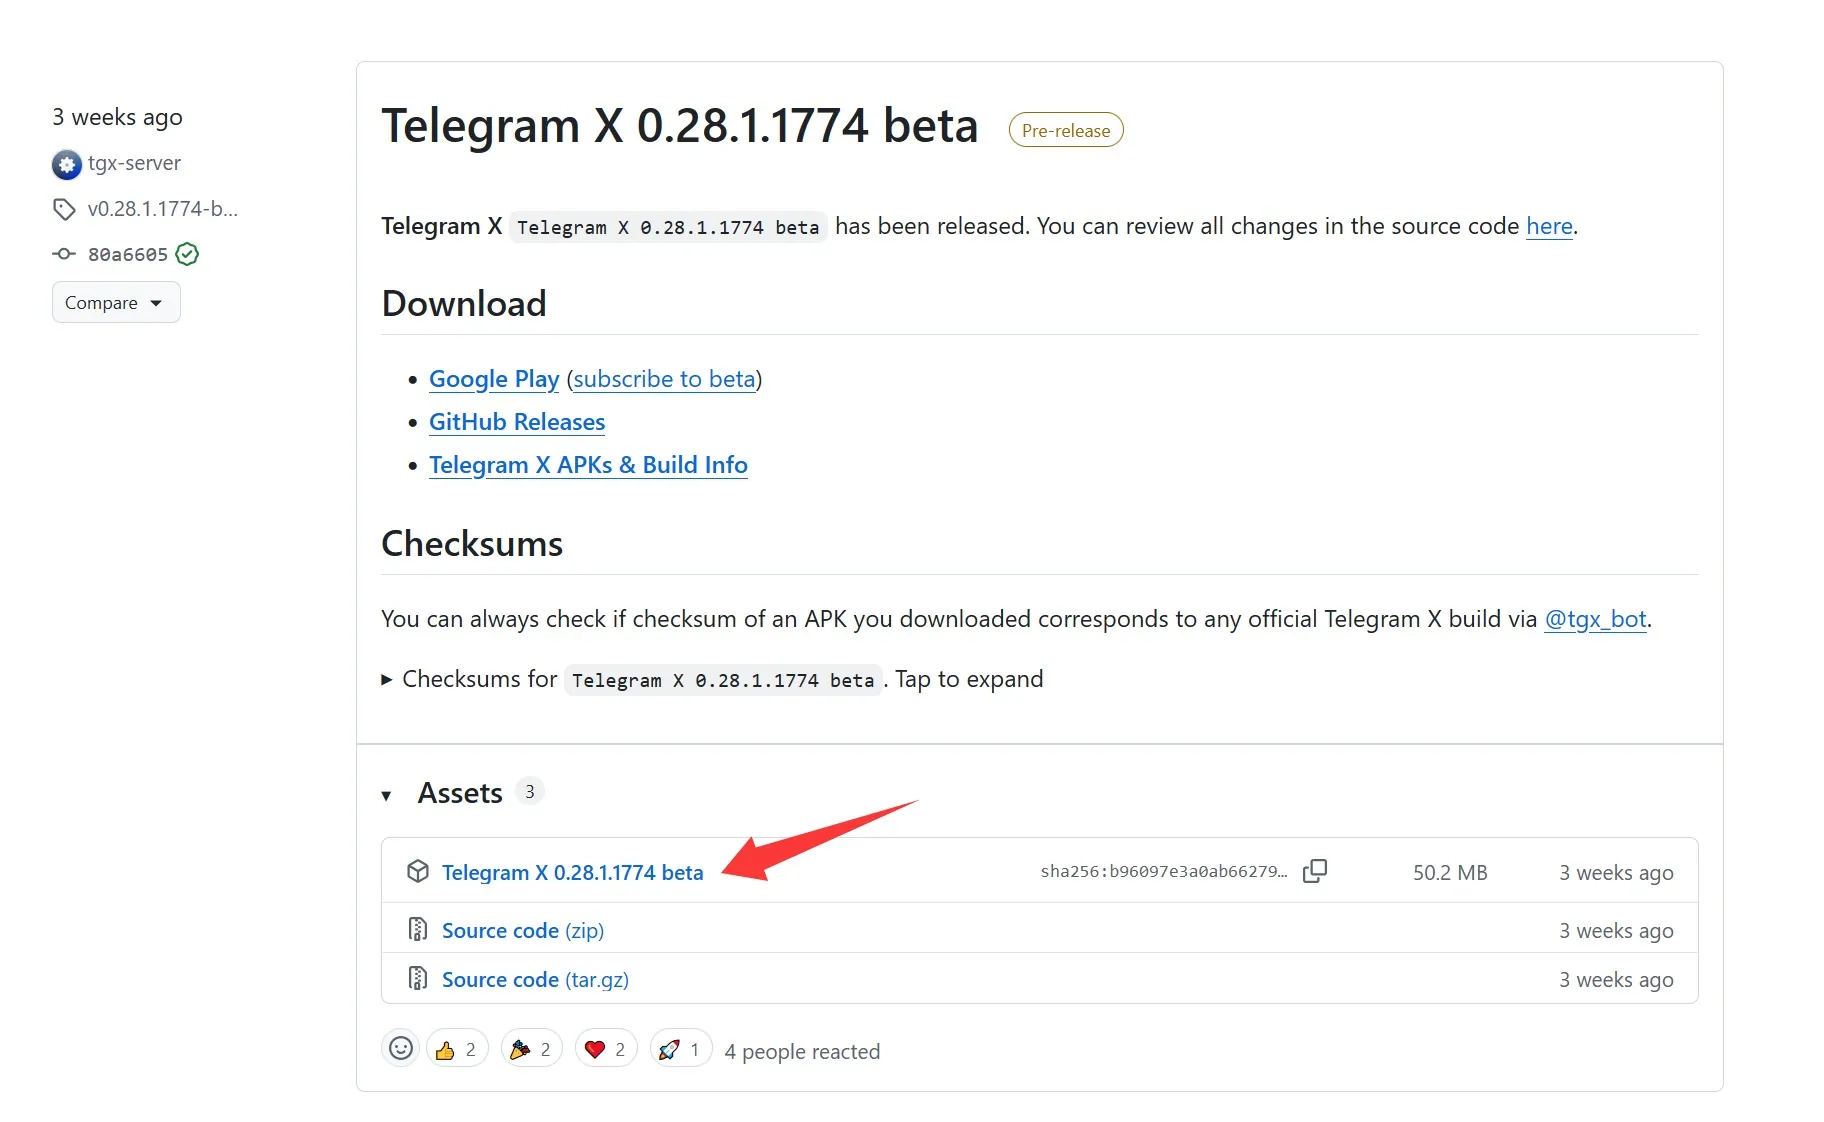Click the package icon beside Telegram X asset
The width and height of the screenshot is (1824, 1122).
(417, 871)
